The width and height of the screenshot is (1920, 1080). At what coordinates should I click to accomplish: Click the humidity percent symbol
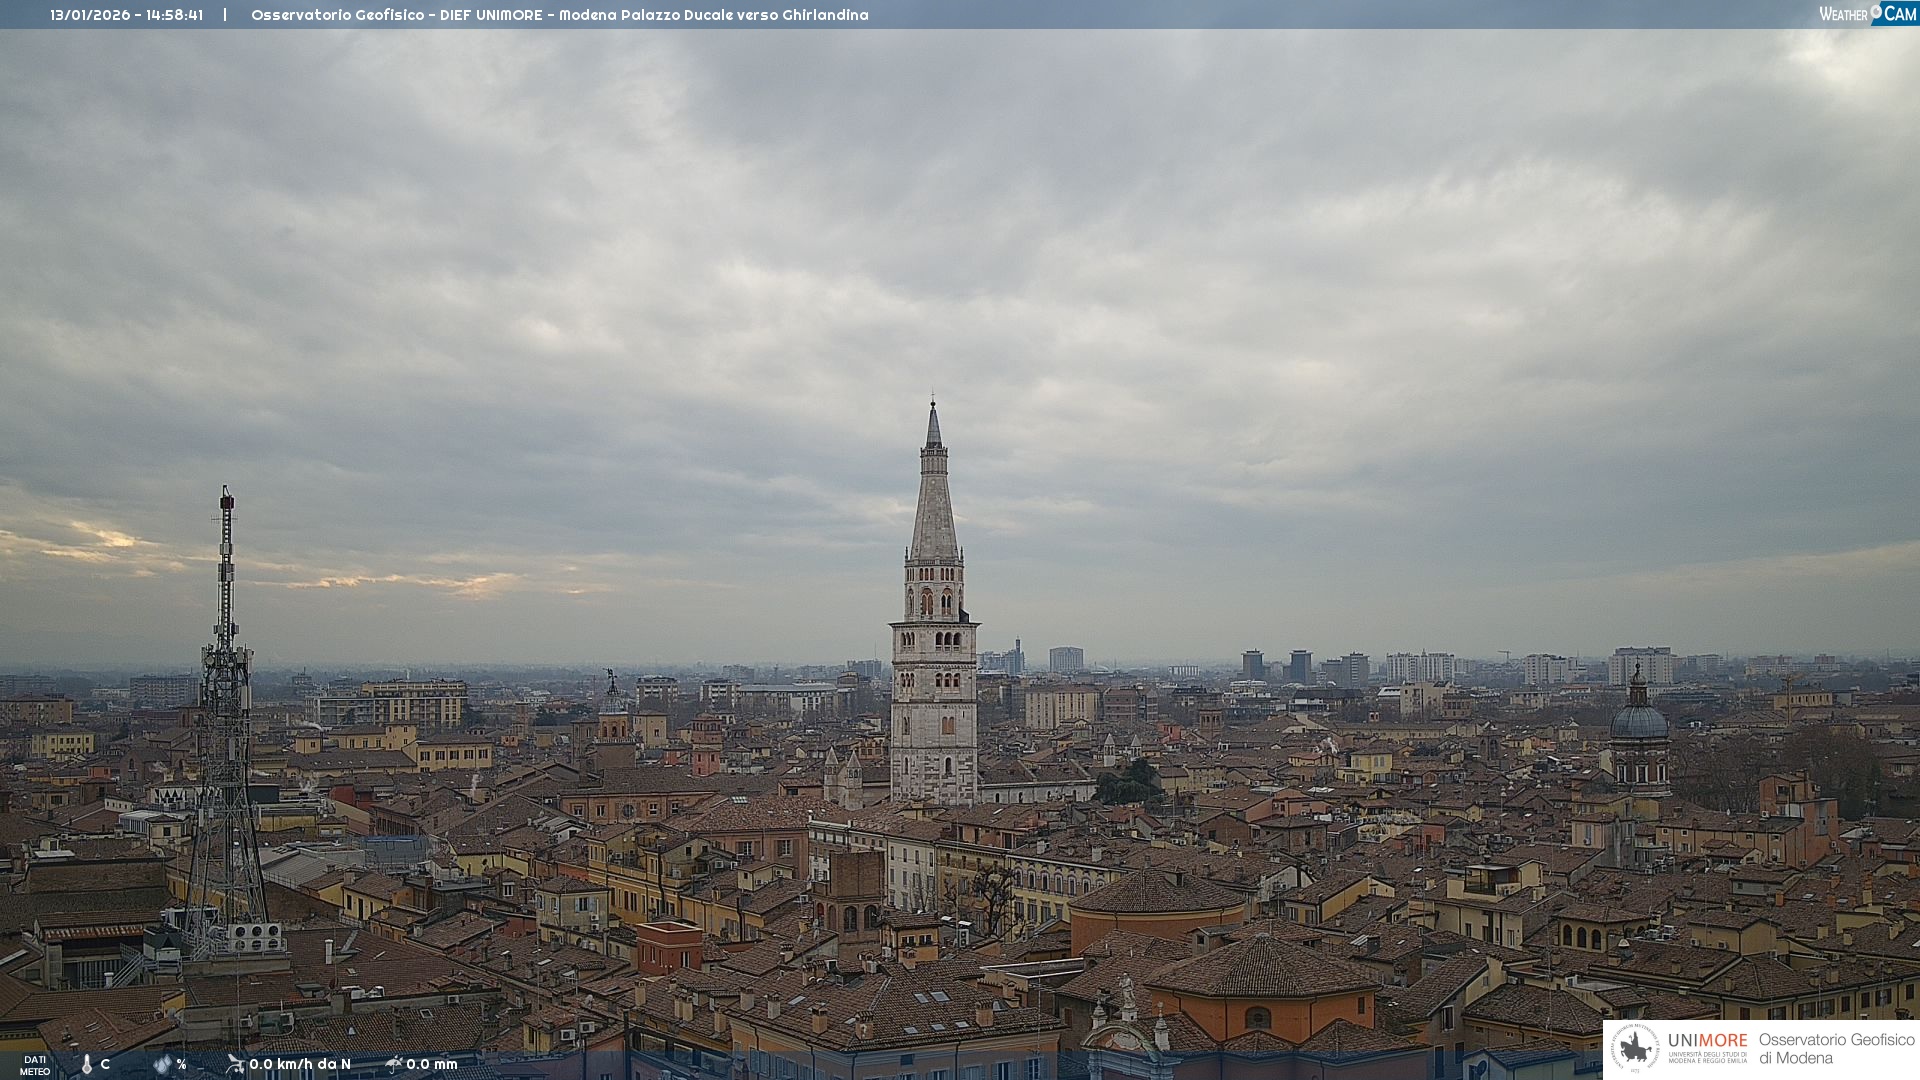(x=181, y=1065)
